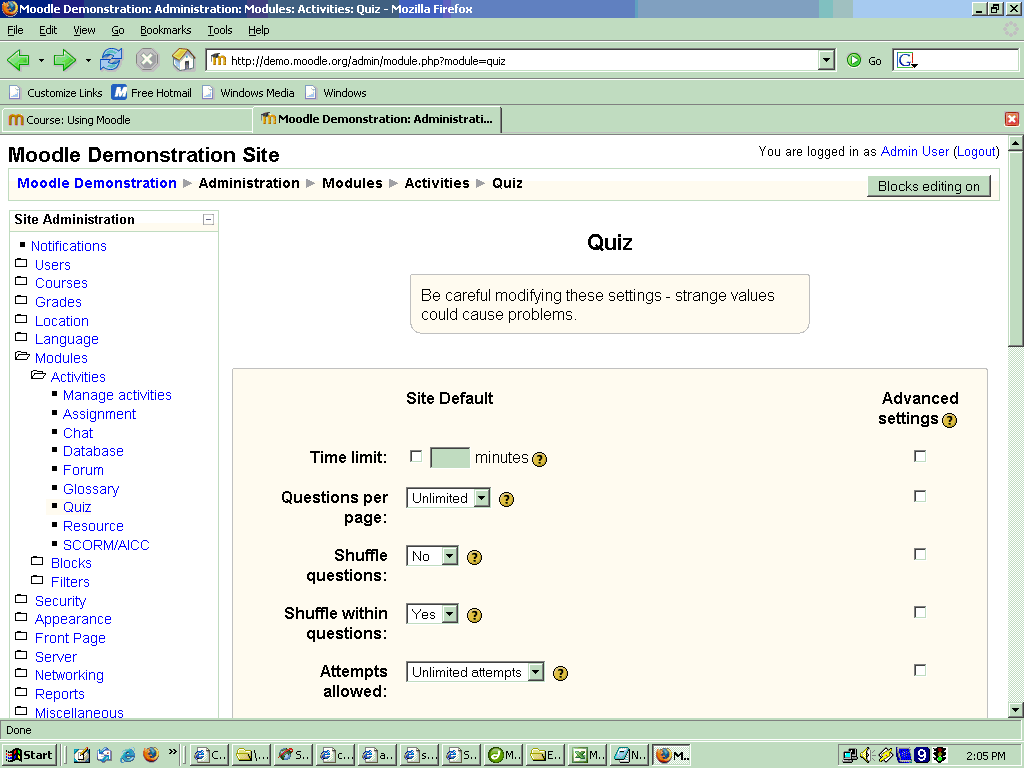Click the Start button
This screenshot has height=768, width=1024.
click(x=29, y=755)
